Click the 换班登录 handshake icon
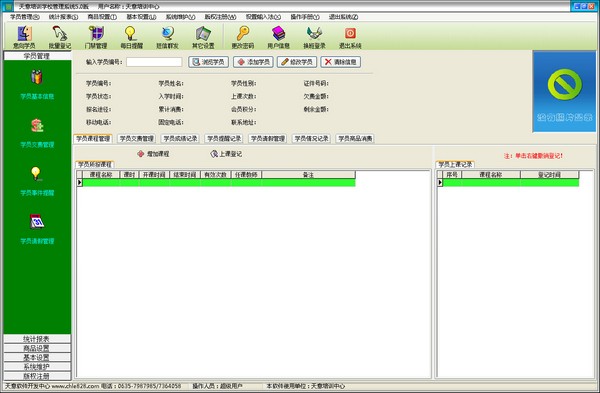Screen dimensions: 600x393 point(314,37)
